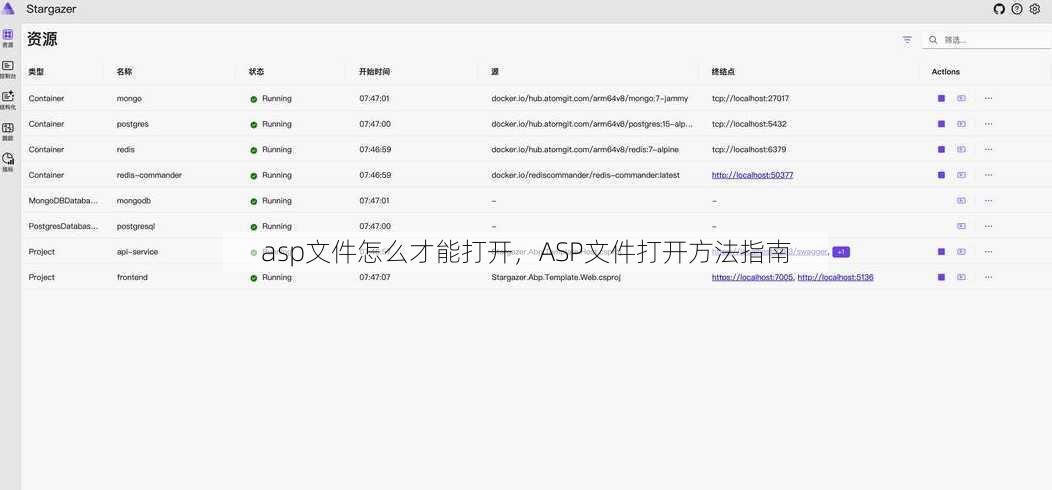Viewport: 1052px width, 490px height.
Task: Stop the redis-commander container
Action: pos(941,175)
